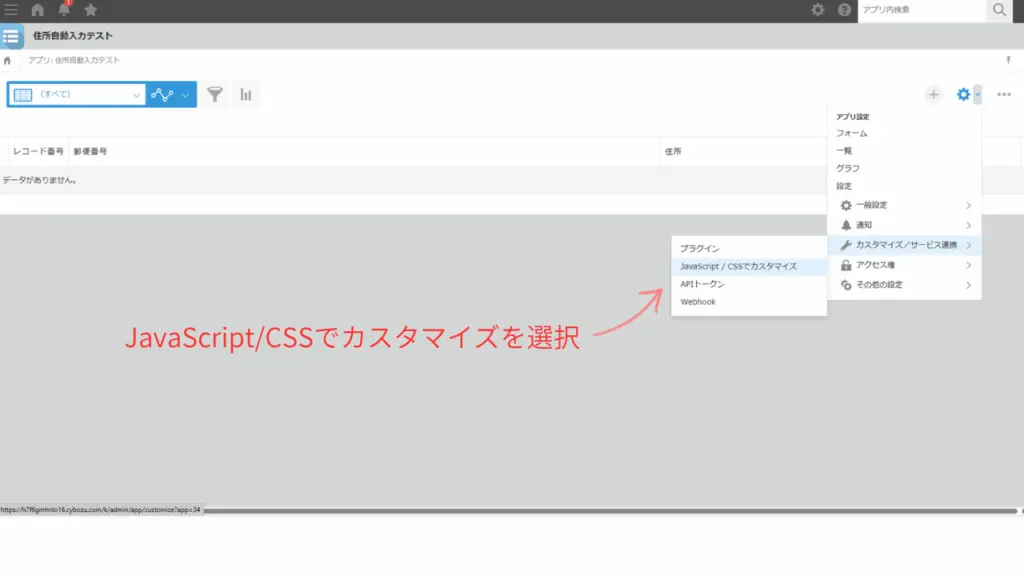Expand the chevron beside the graph button
Viewport: 1024px width, 576px height.
coord(186,95)
